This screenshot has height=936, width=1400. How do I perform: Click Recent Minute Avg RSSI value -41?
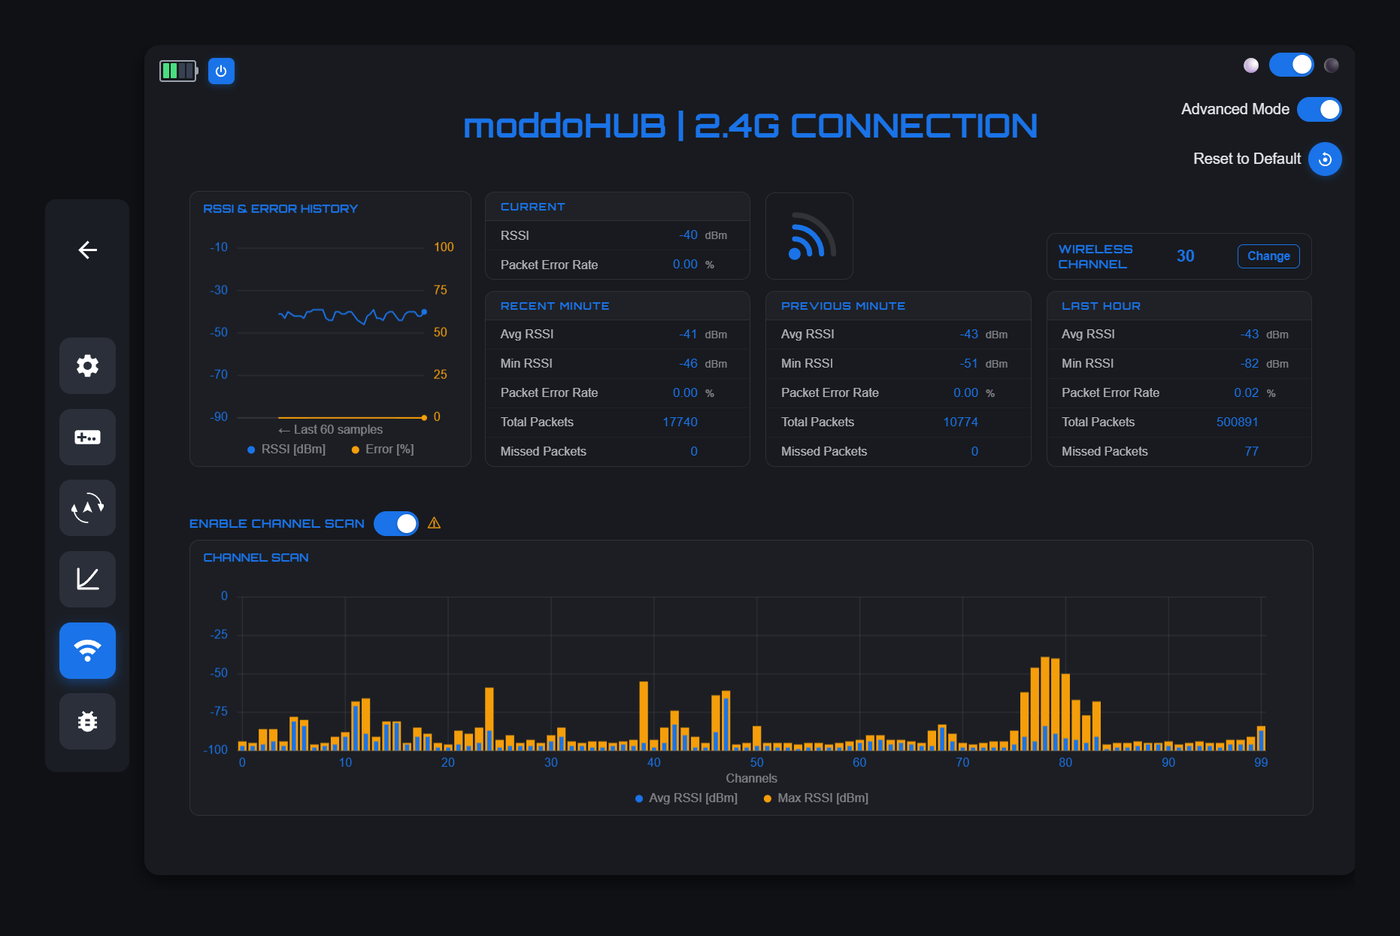[688, 334]
